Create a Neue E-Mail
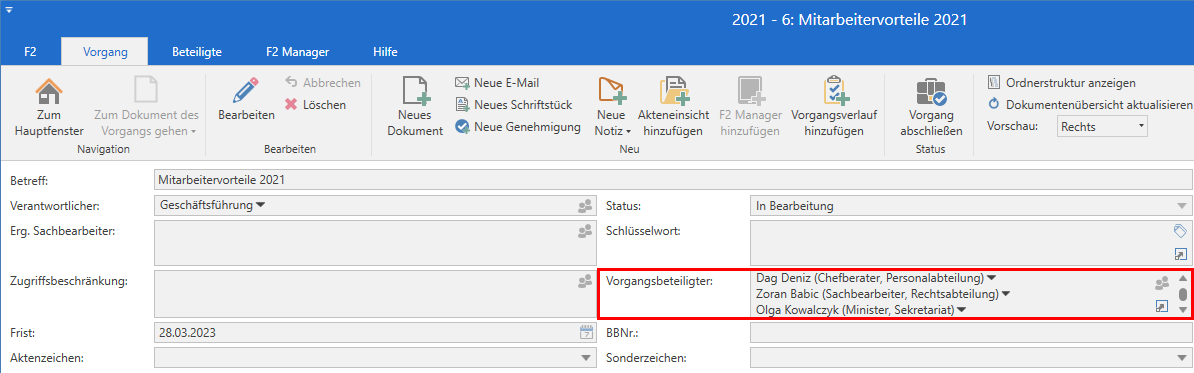Screen dimensions: 1194x373 click(x=497, y=82)
